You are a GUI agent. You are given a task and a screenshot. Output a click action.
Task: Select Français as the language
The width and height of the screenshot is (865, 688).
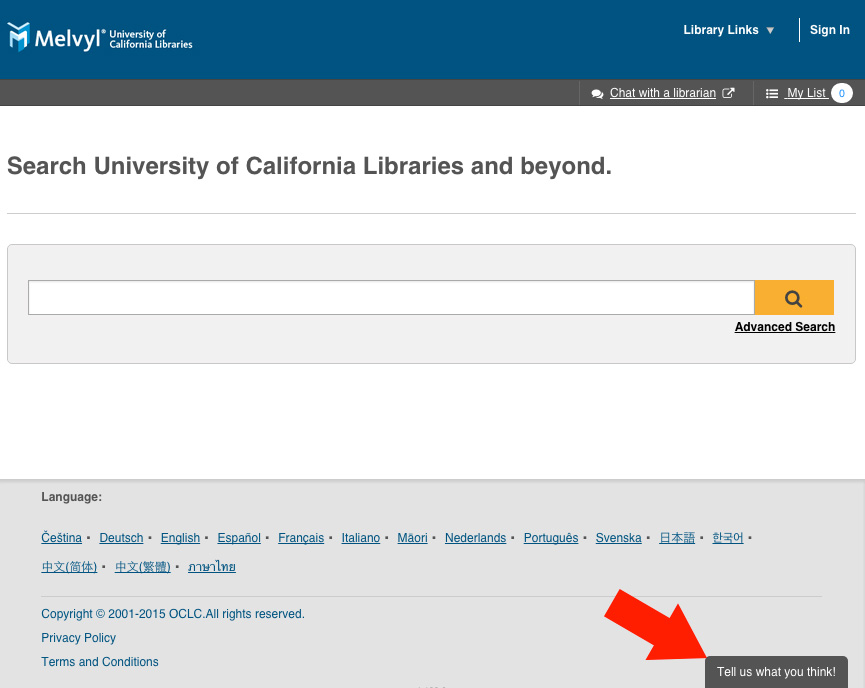[x=301, y=538]
